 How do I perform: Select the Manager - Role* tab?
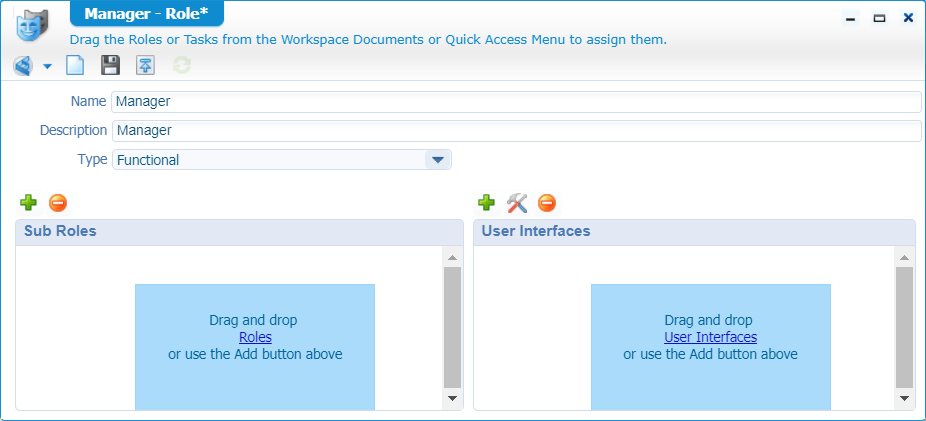tap(146, 14)
